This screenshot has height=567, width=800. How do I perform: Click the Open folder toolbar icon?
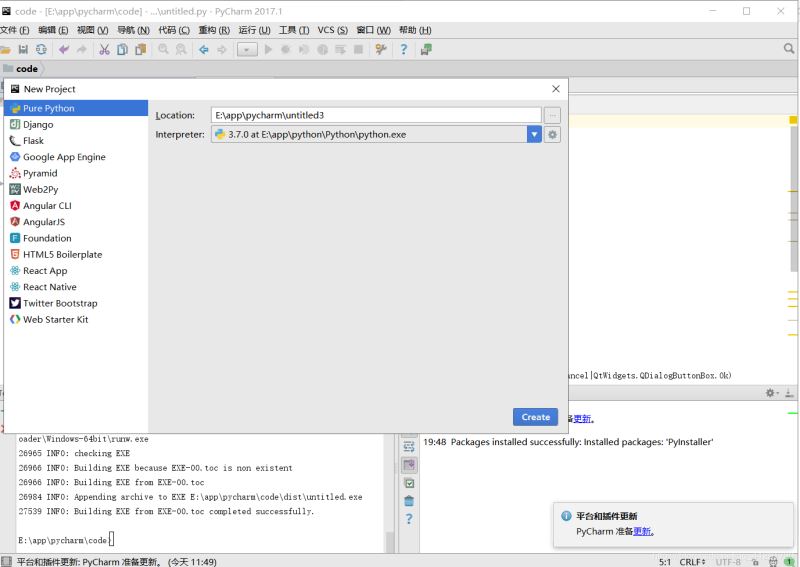[x=5, y=50]
